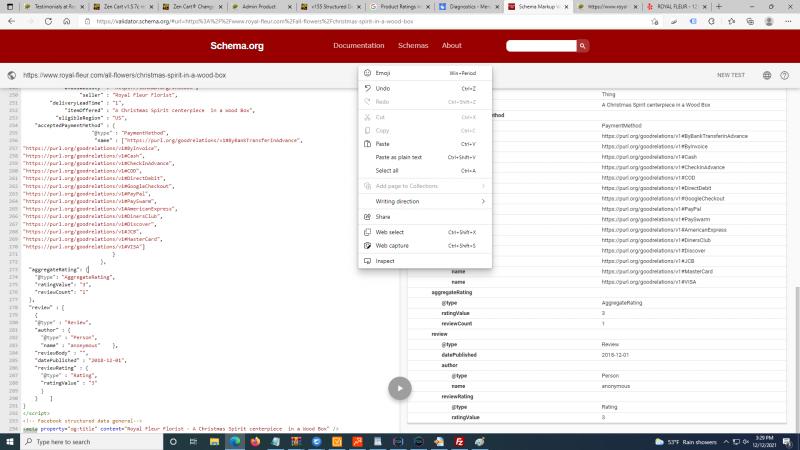Click the browser address bar
The image size is (800, 450).
pos(367,21)
